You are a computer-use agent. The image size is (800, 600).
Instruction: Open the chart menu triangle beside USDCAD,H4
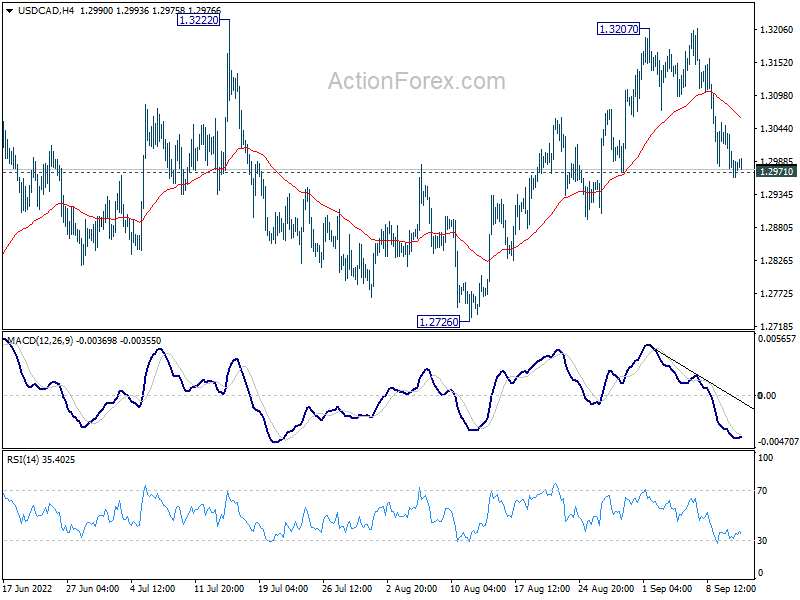coord(9,10)
